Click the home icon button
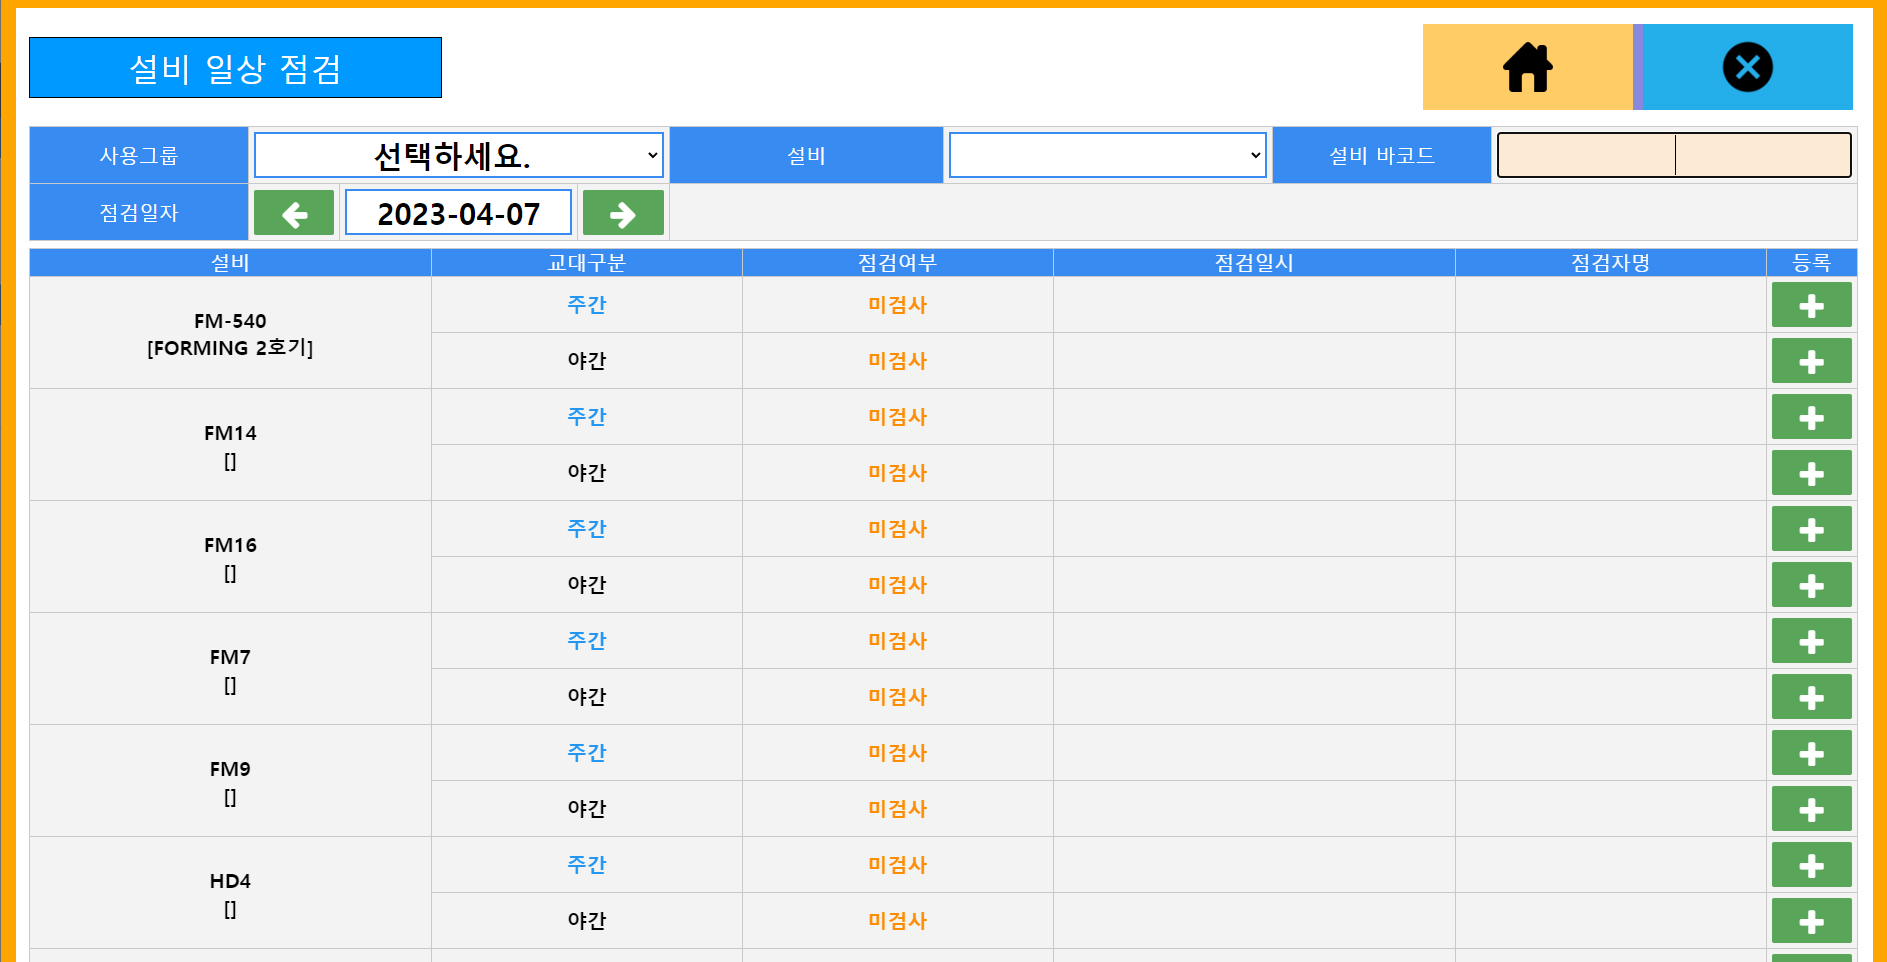This screenshot has height=962, width=1887. point(1527,67)
